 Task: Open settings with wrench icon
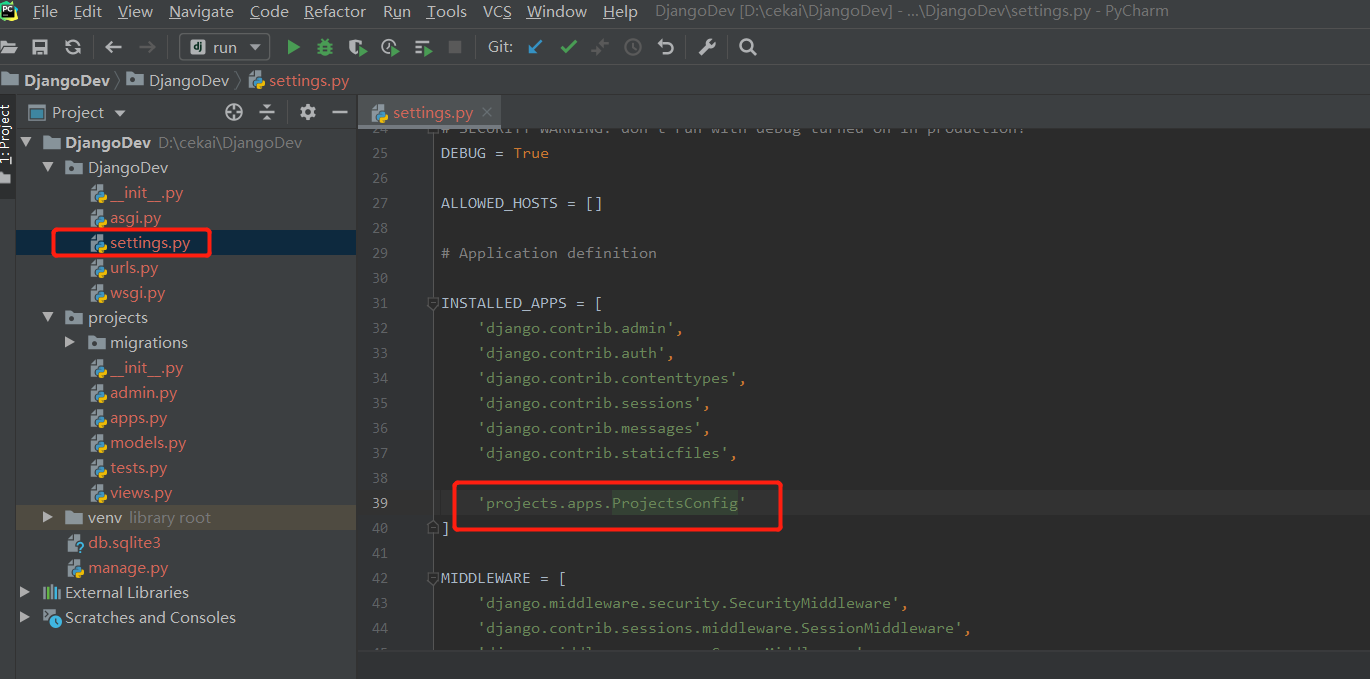click(707, 47)
